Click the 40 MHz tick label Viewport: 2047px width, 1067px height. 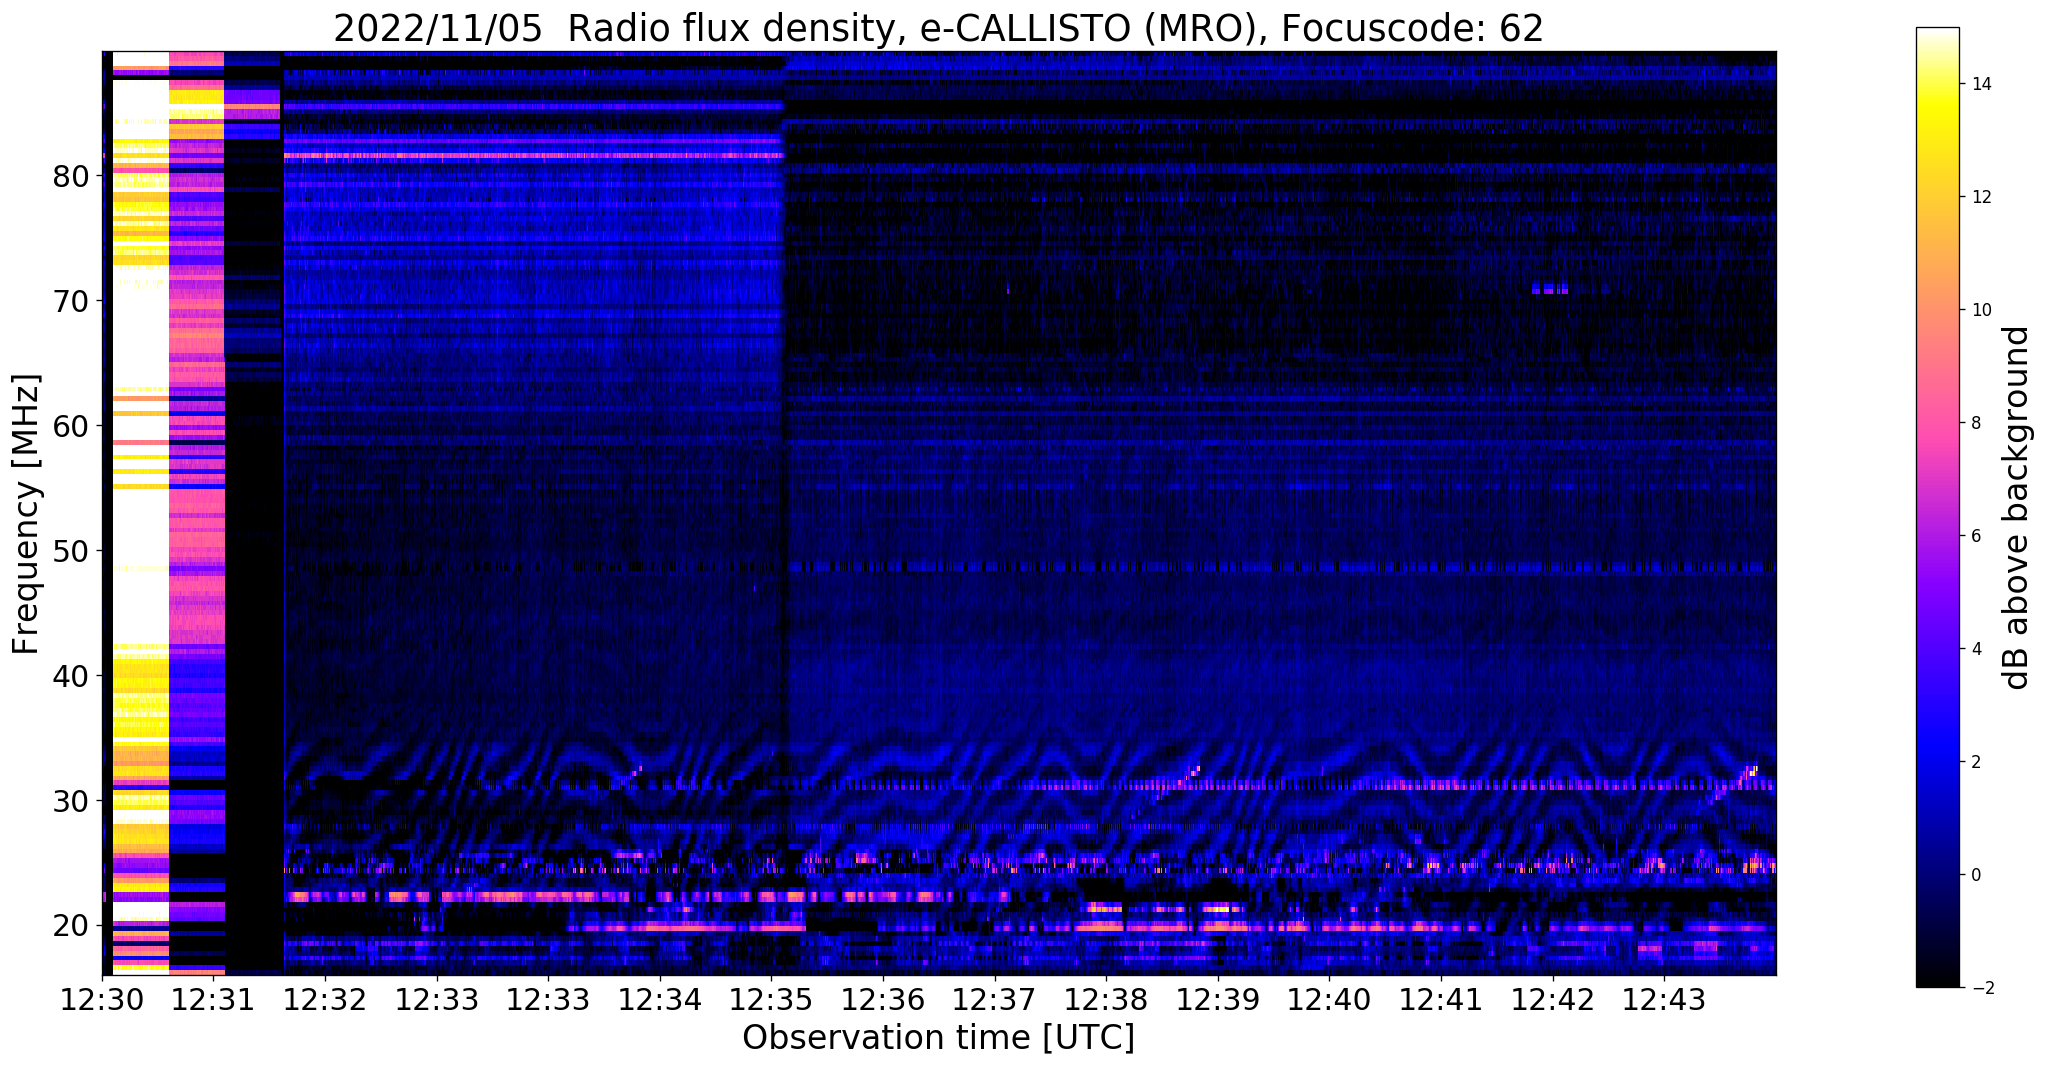pos(72,677)
